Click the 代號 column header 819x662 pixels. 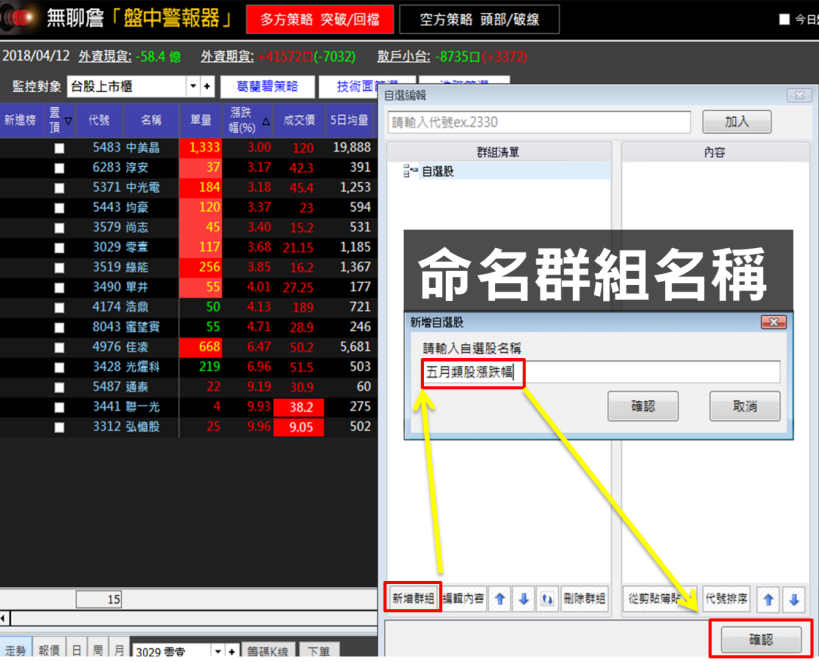99,120
